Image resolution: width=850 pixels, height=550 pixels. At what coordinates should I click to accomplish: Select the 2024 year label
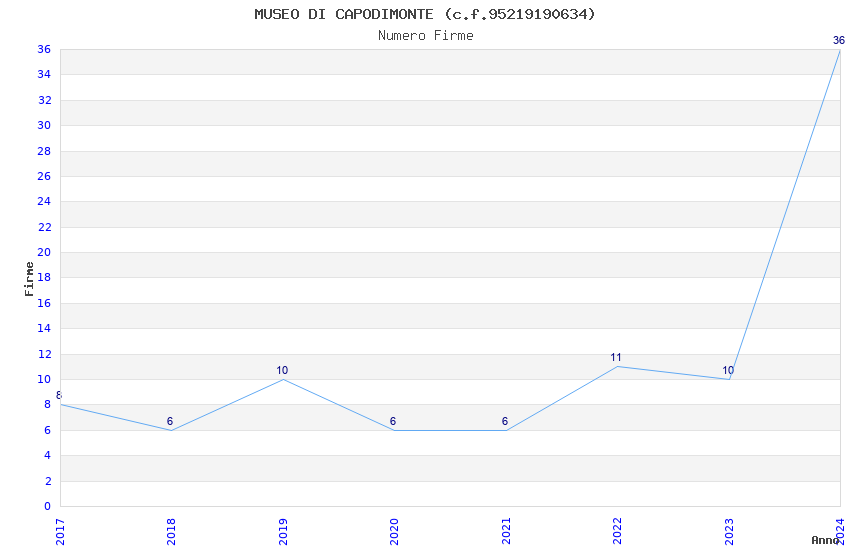[840, 532]
